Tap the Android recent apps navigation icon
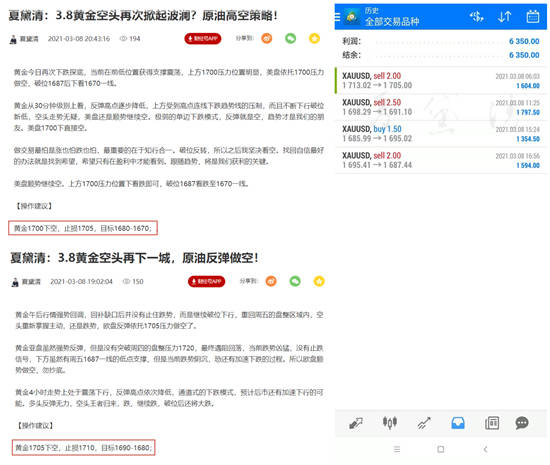This screenshot has height=465, width=550. click(397, 449)
